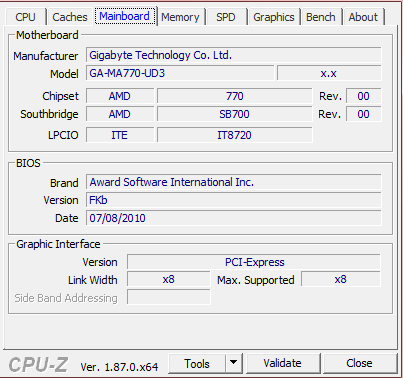403x378 pixels.
Task: Click the BIOS Version field FKb
Action: pos(234,200)
